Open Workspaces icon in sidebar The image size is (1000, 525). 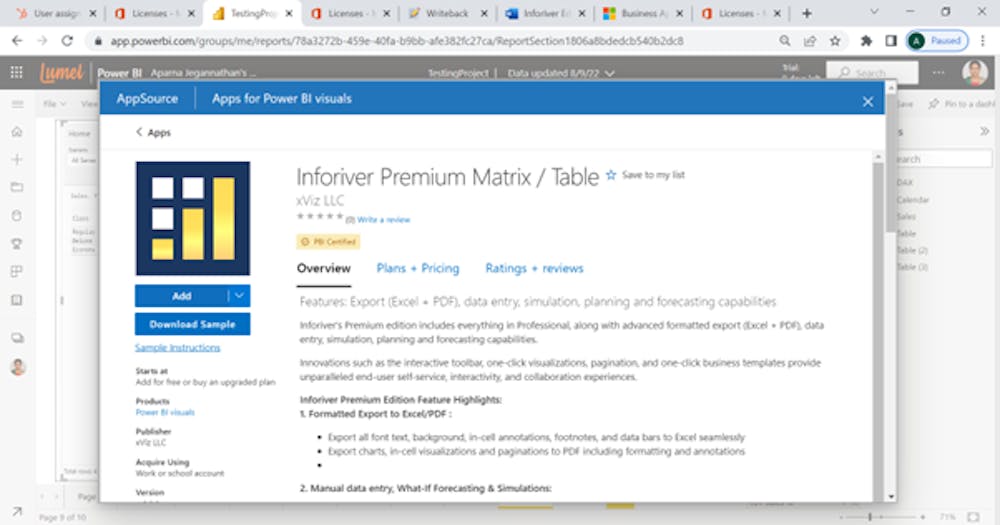click(17, 338)
